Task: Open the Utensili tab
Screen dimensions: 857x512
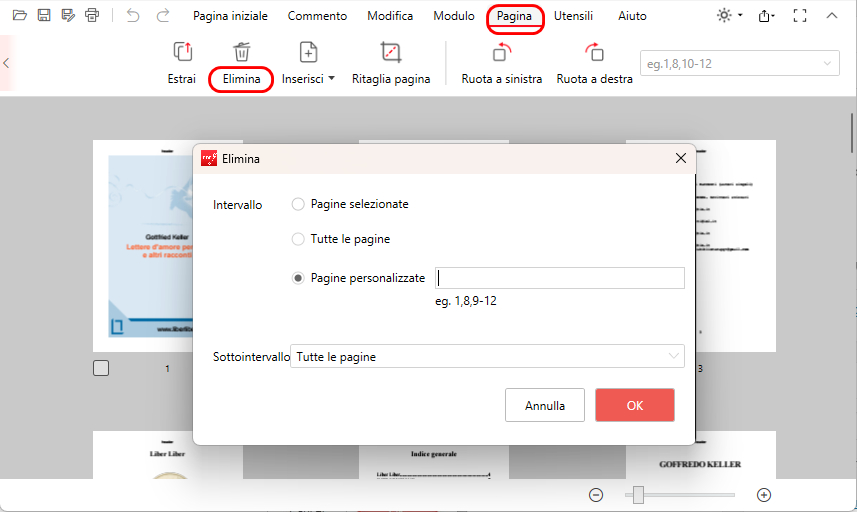Action: tap(573, 16)
